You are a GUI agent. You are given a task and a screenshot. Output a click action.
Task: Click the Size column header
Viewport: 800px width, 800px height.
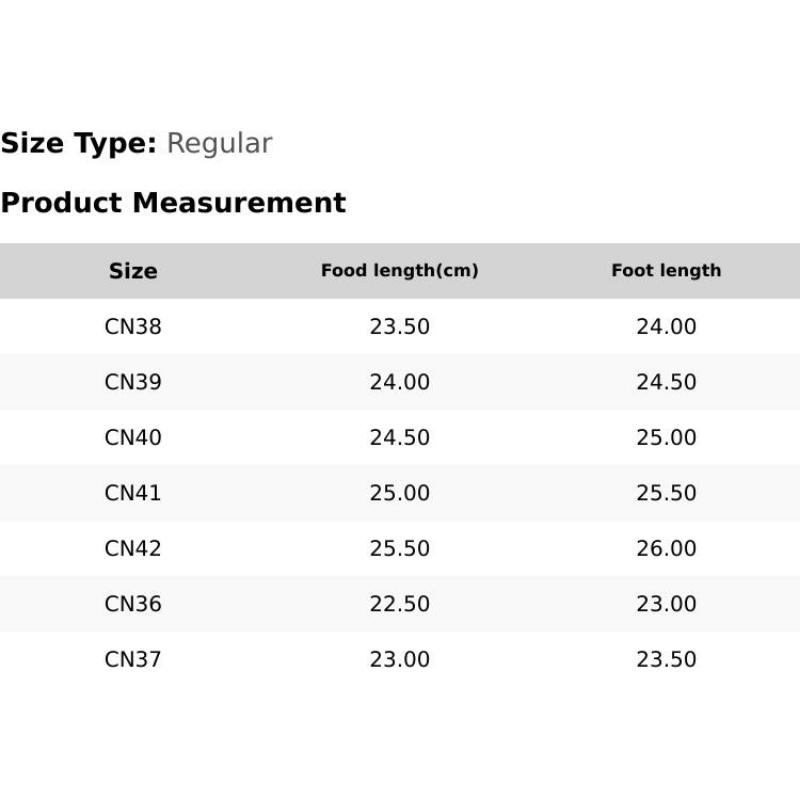[133, 271]
